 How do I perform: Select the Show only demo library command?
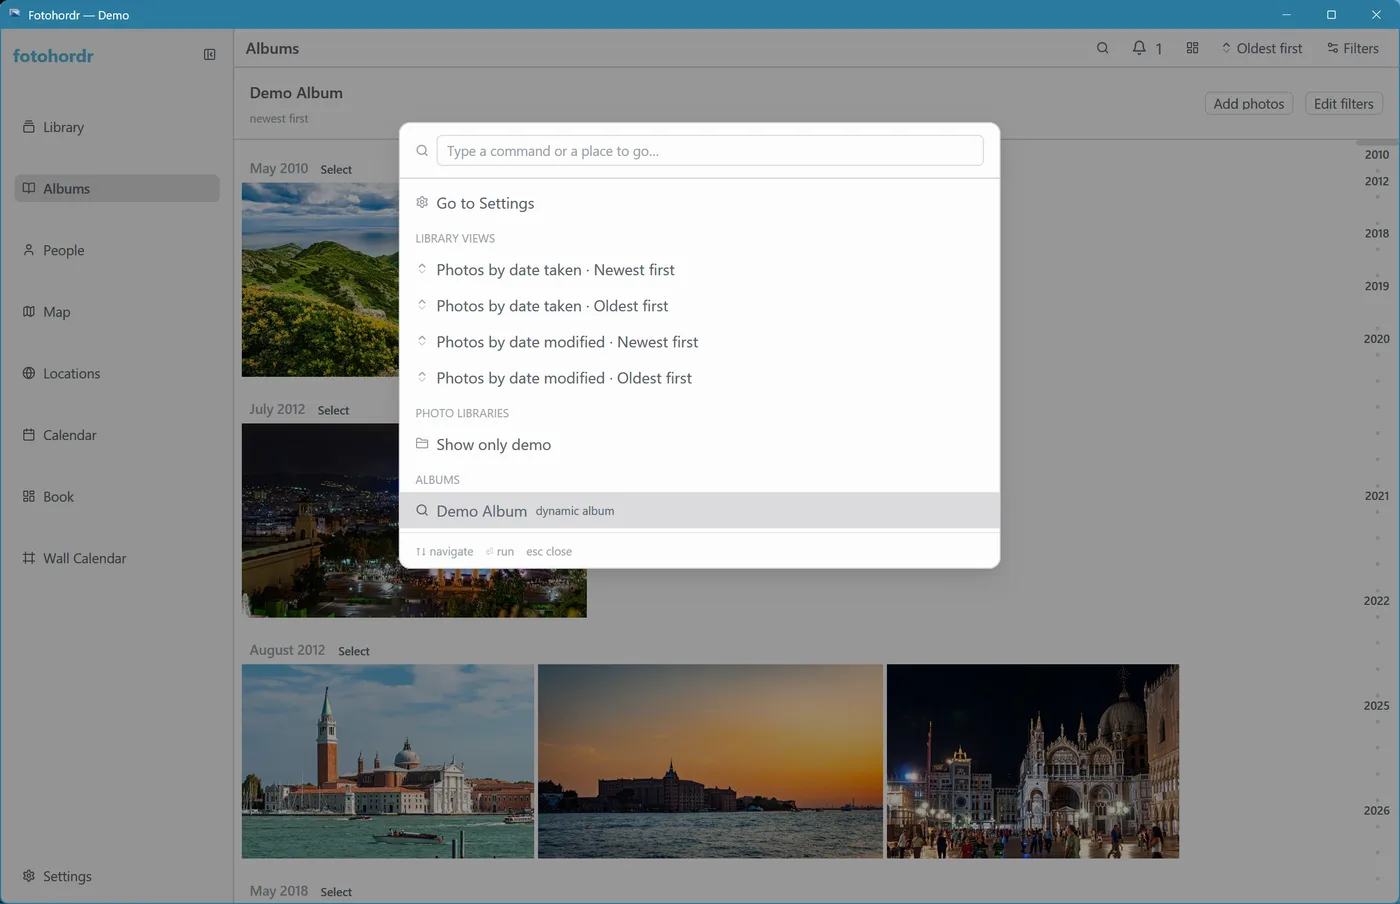click(x=699, y=445)
